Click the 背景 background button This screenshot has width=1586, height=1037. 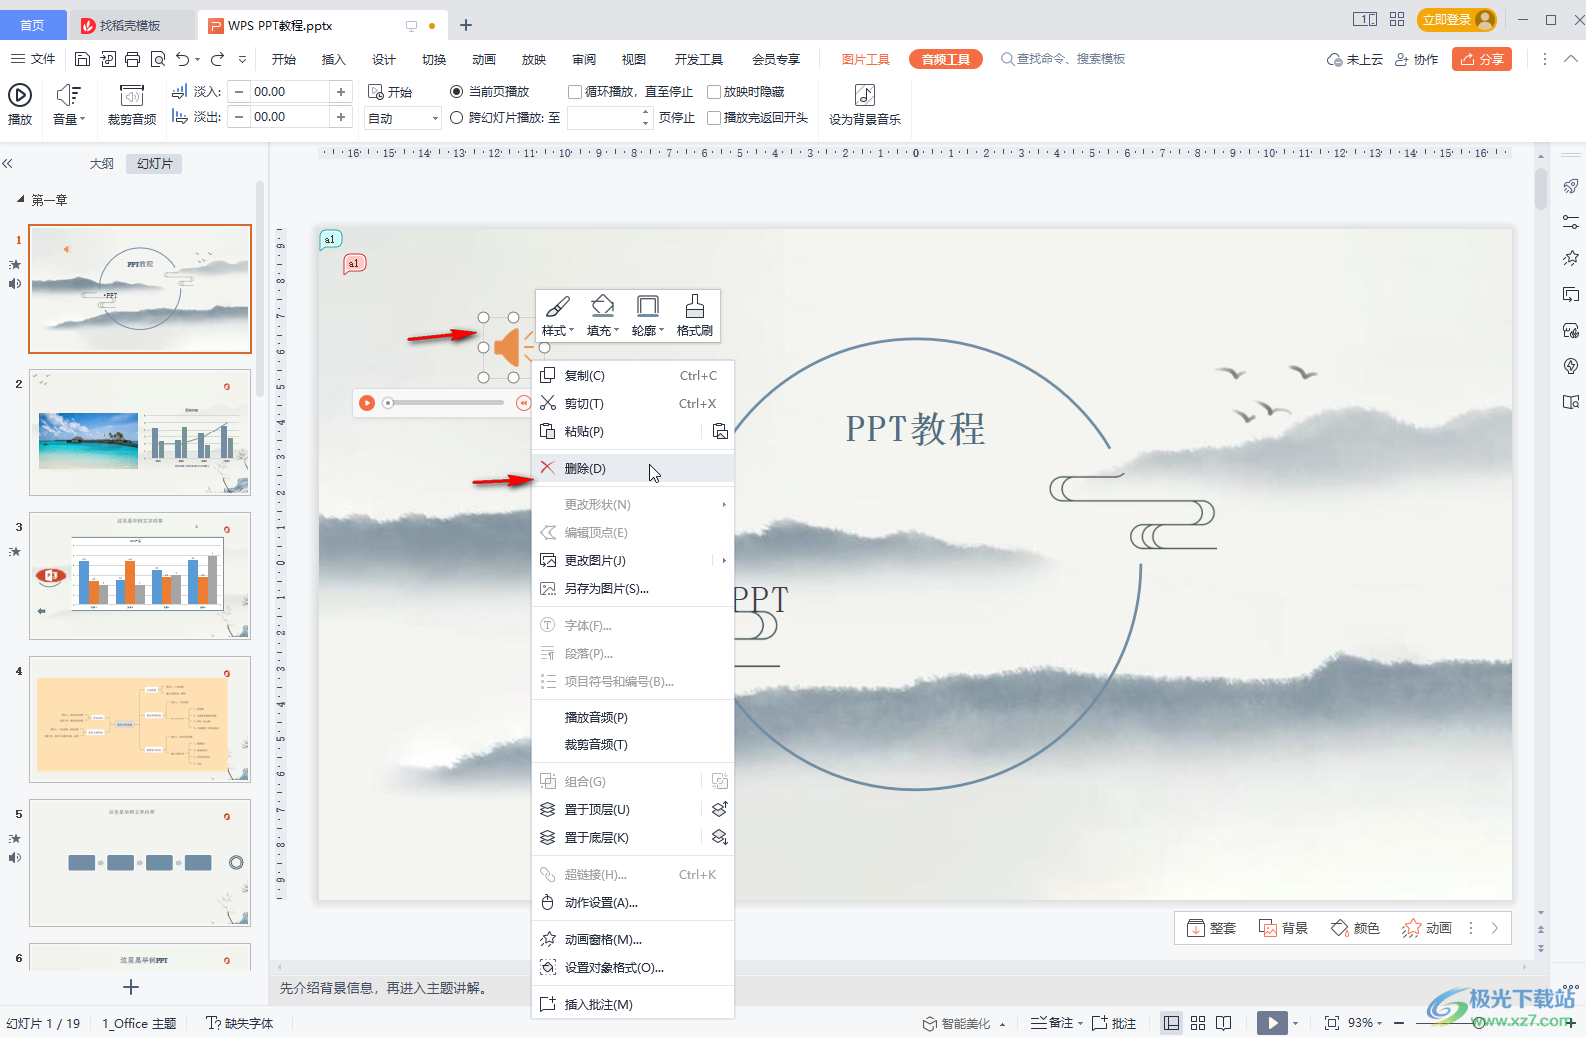1283,928
